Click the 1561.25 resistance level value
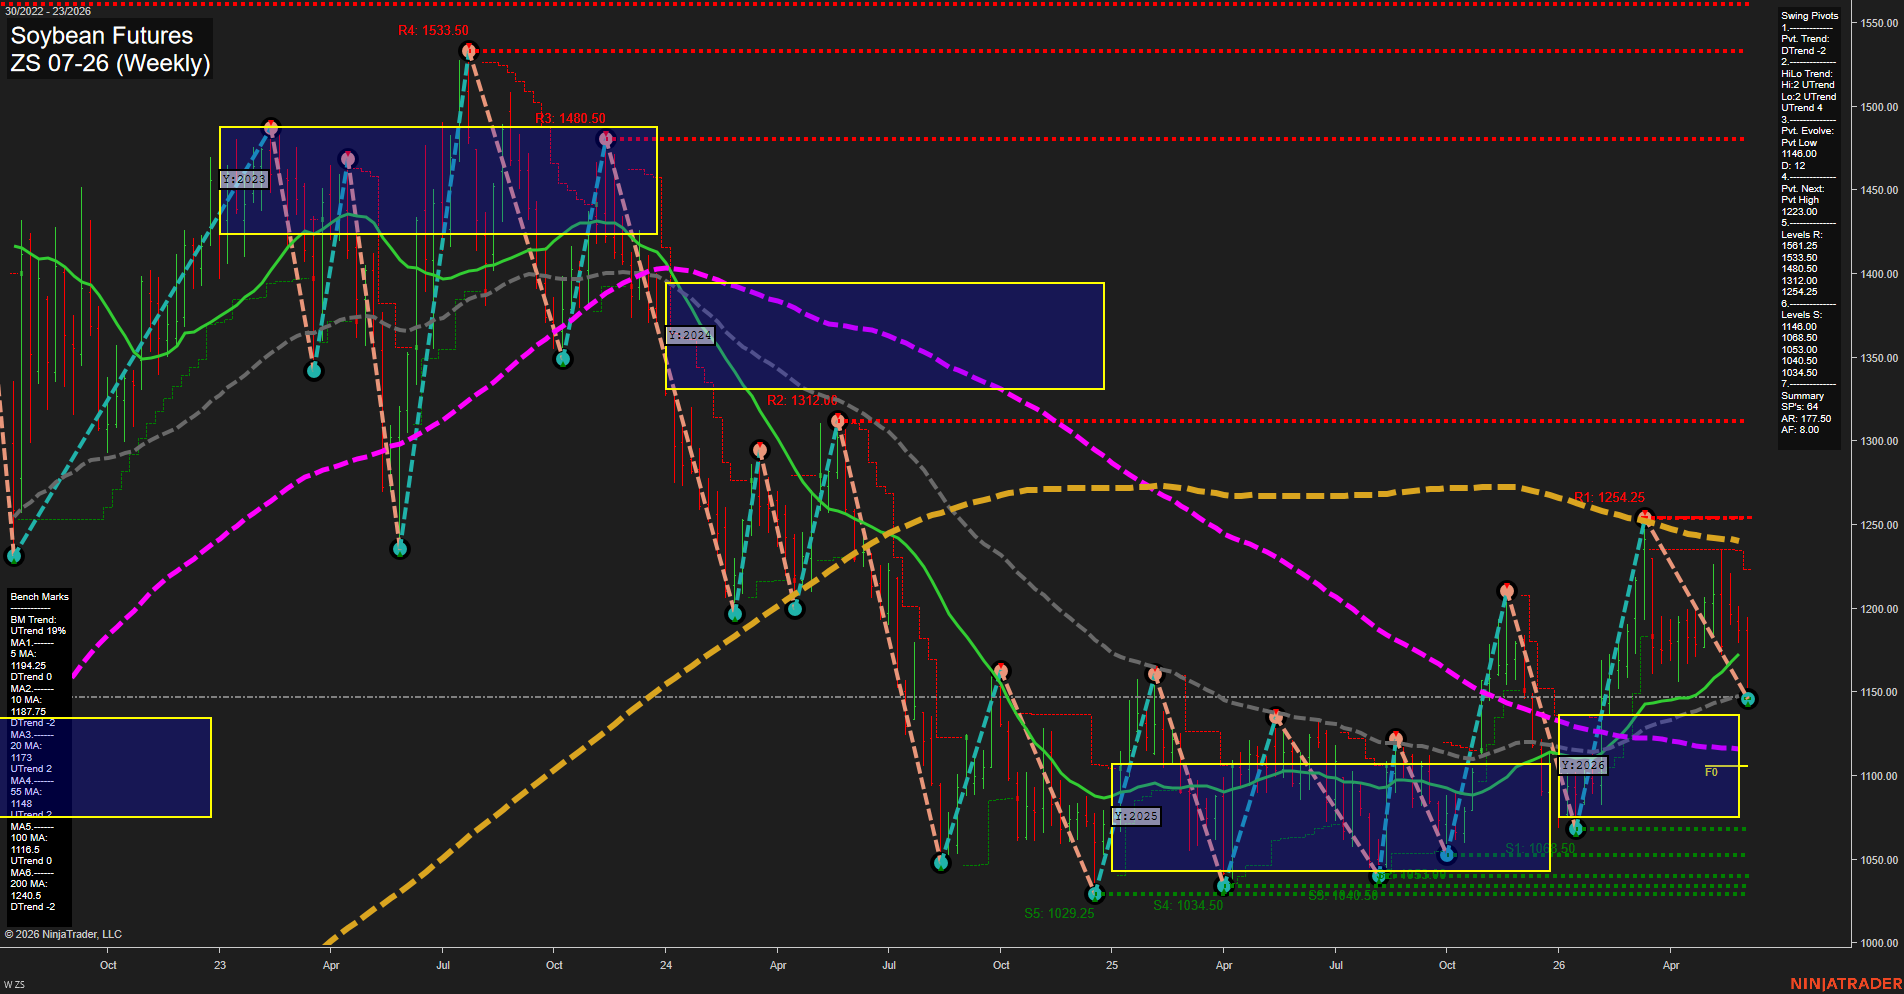The image size is (1904, 994). [1799, 246]
